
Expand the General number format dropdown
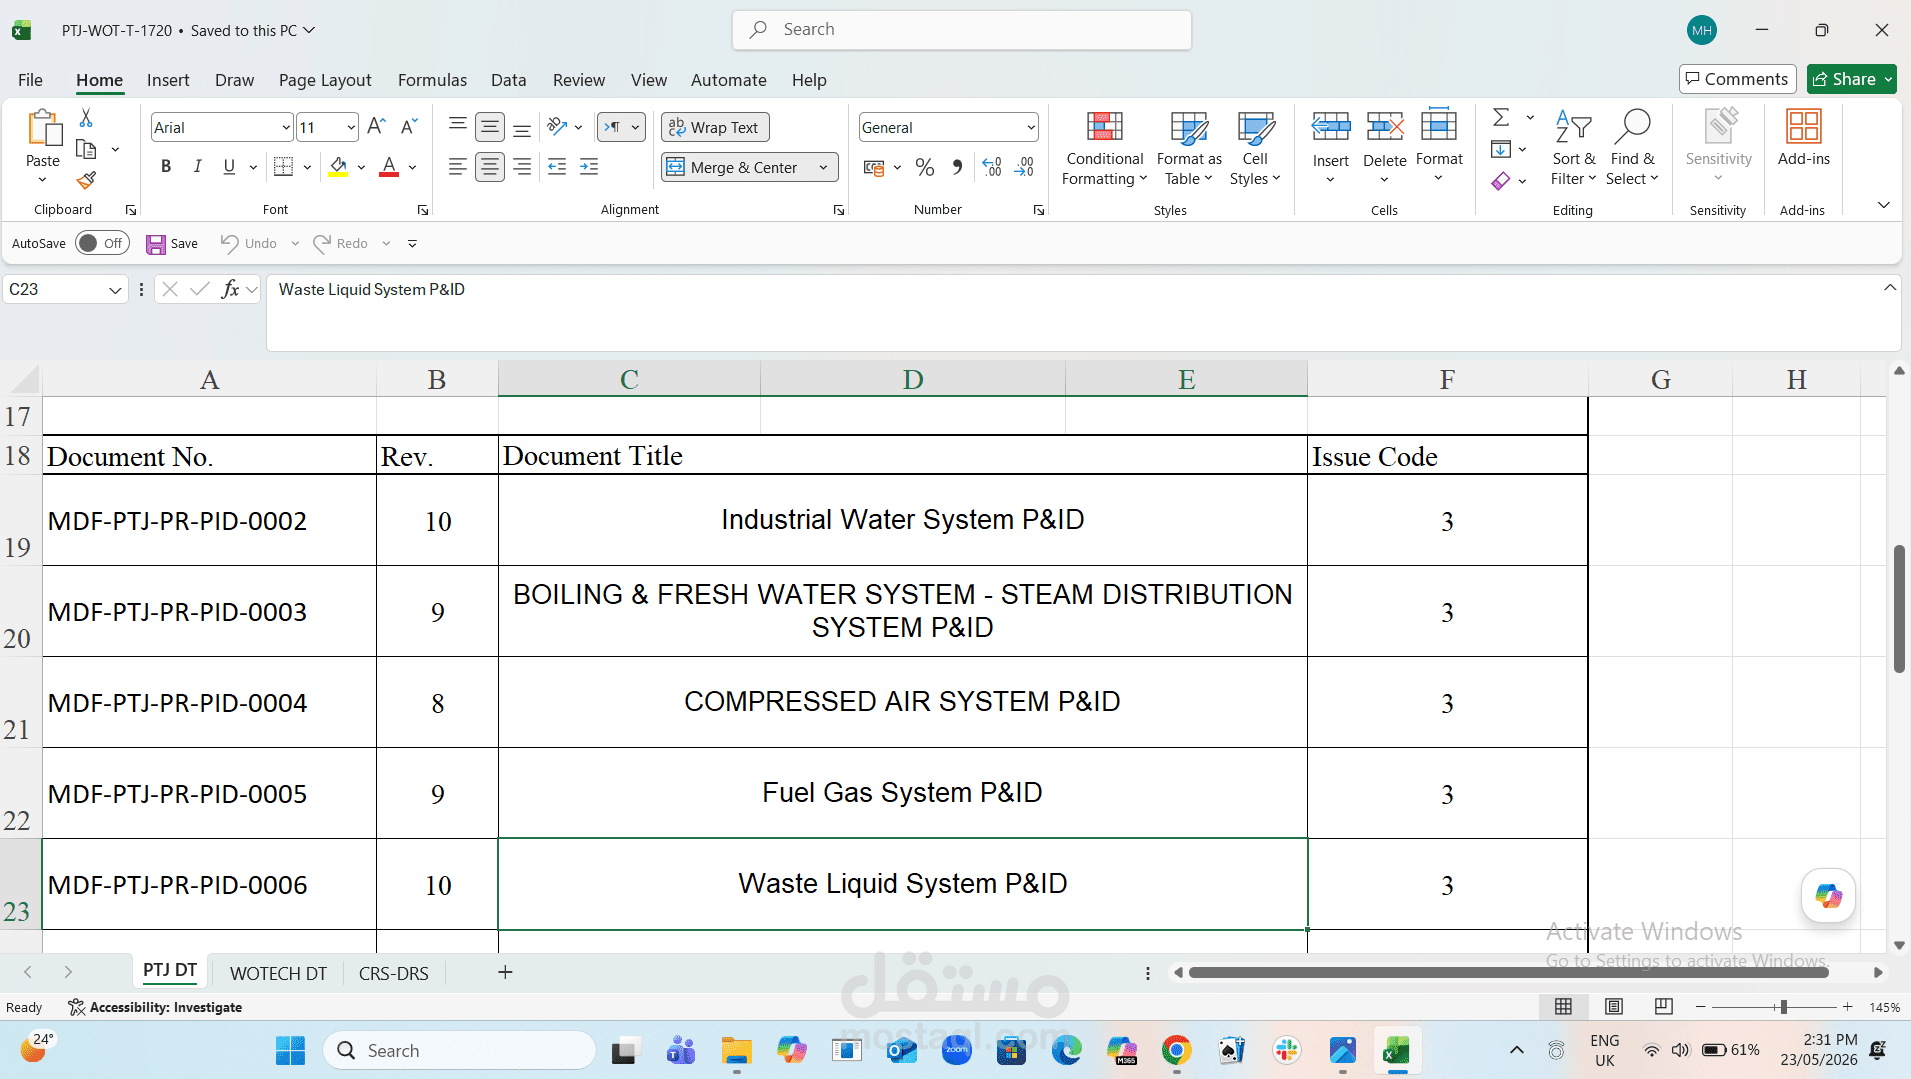[1030, 127]
